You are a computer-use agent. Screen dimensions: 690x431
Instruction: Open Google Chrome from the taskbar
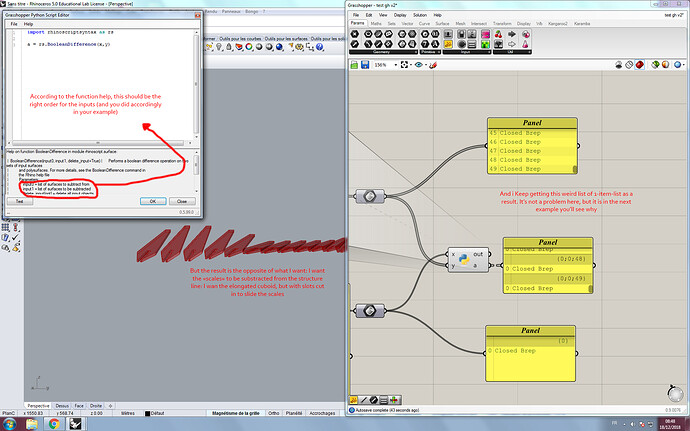click(54, 424)
